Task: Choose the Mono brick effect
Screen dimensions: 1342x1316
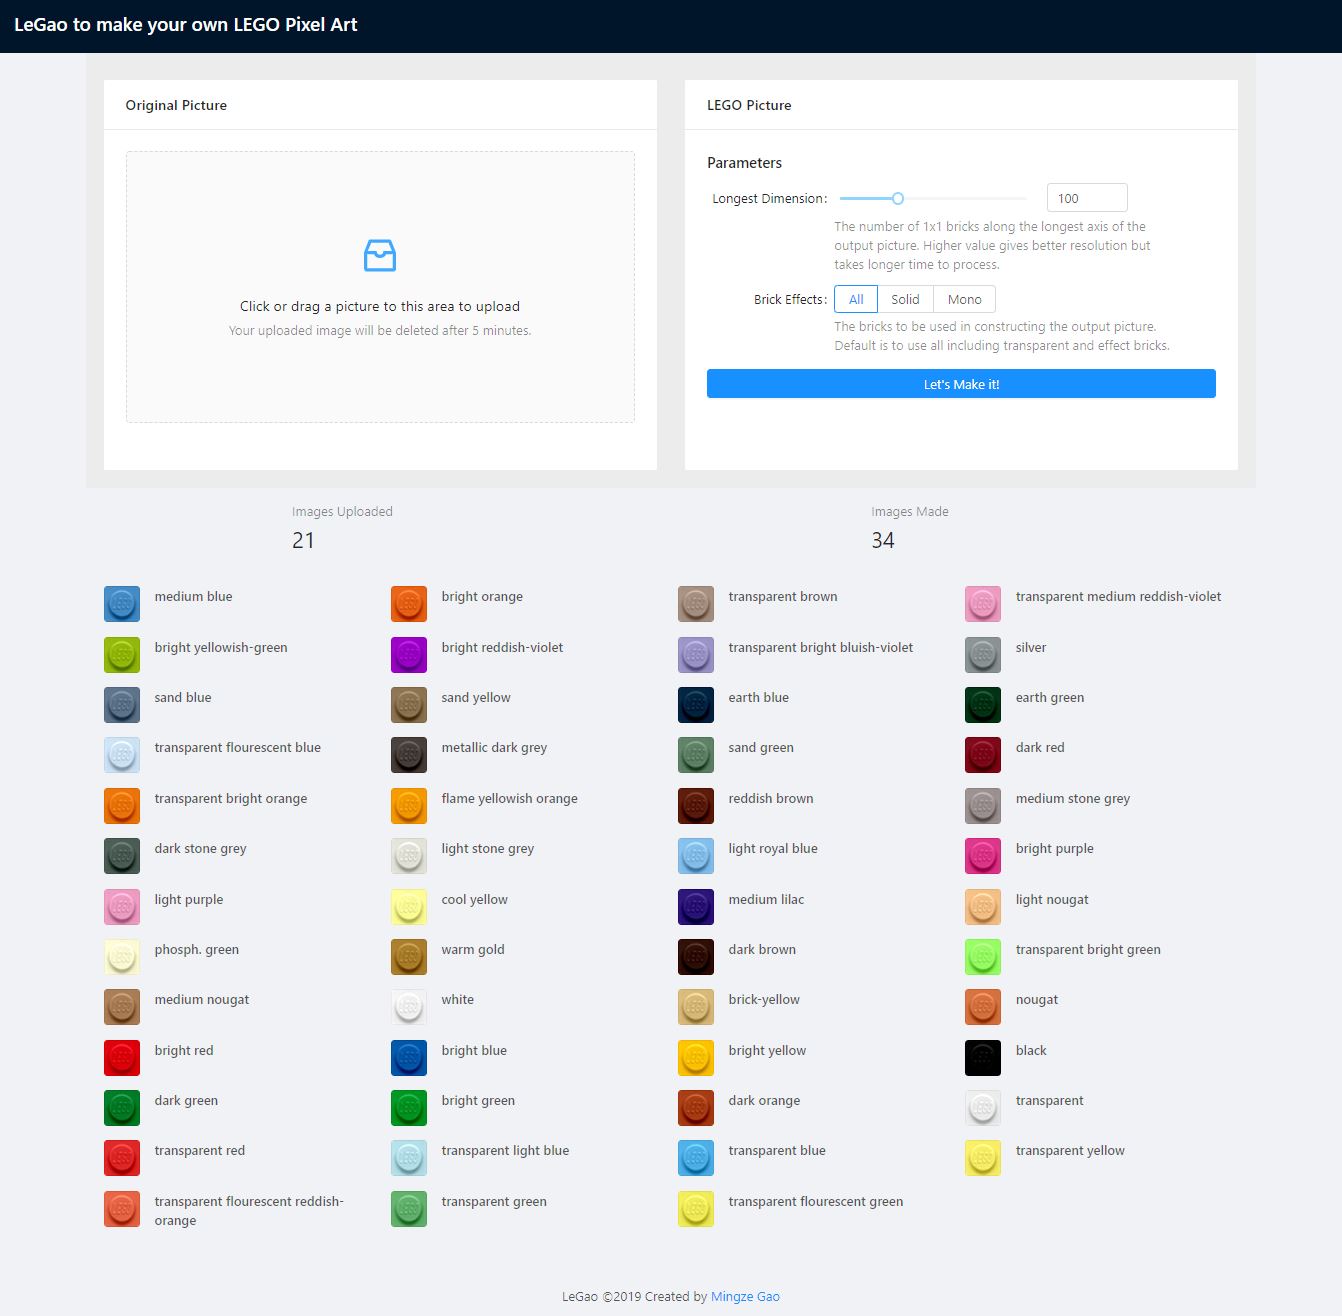Action: point(964,299)
